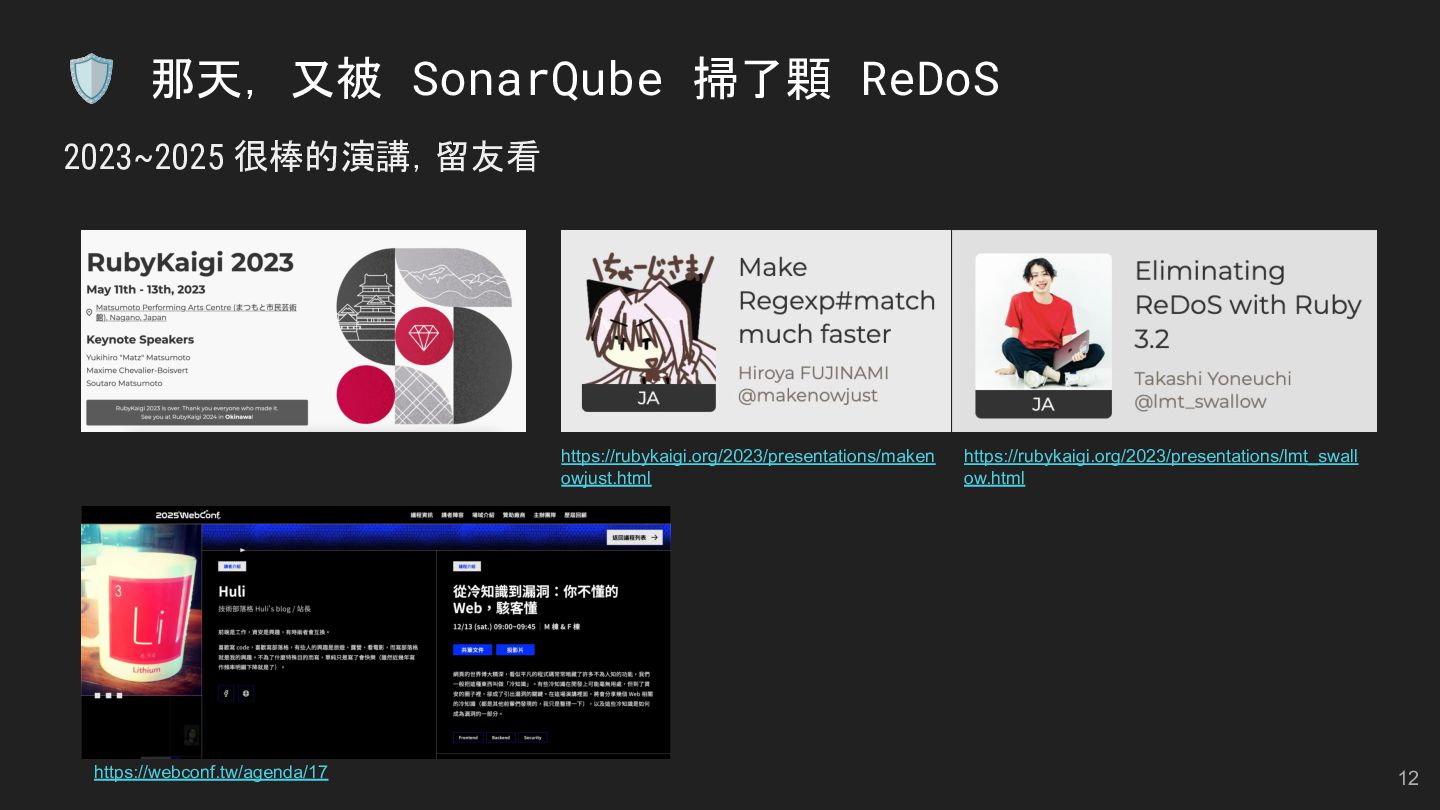Click the Frontend tag
Viewport: 1440px width, 810px height.
pyautogui.click(x=468, y=738)
